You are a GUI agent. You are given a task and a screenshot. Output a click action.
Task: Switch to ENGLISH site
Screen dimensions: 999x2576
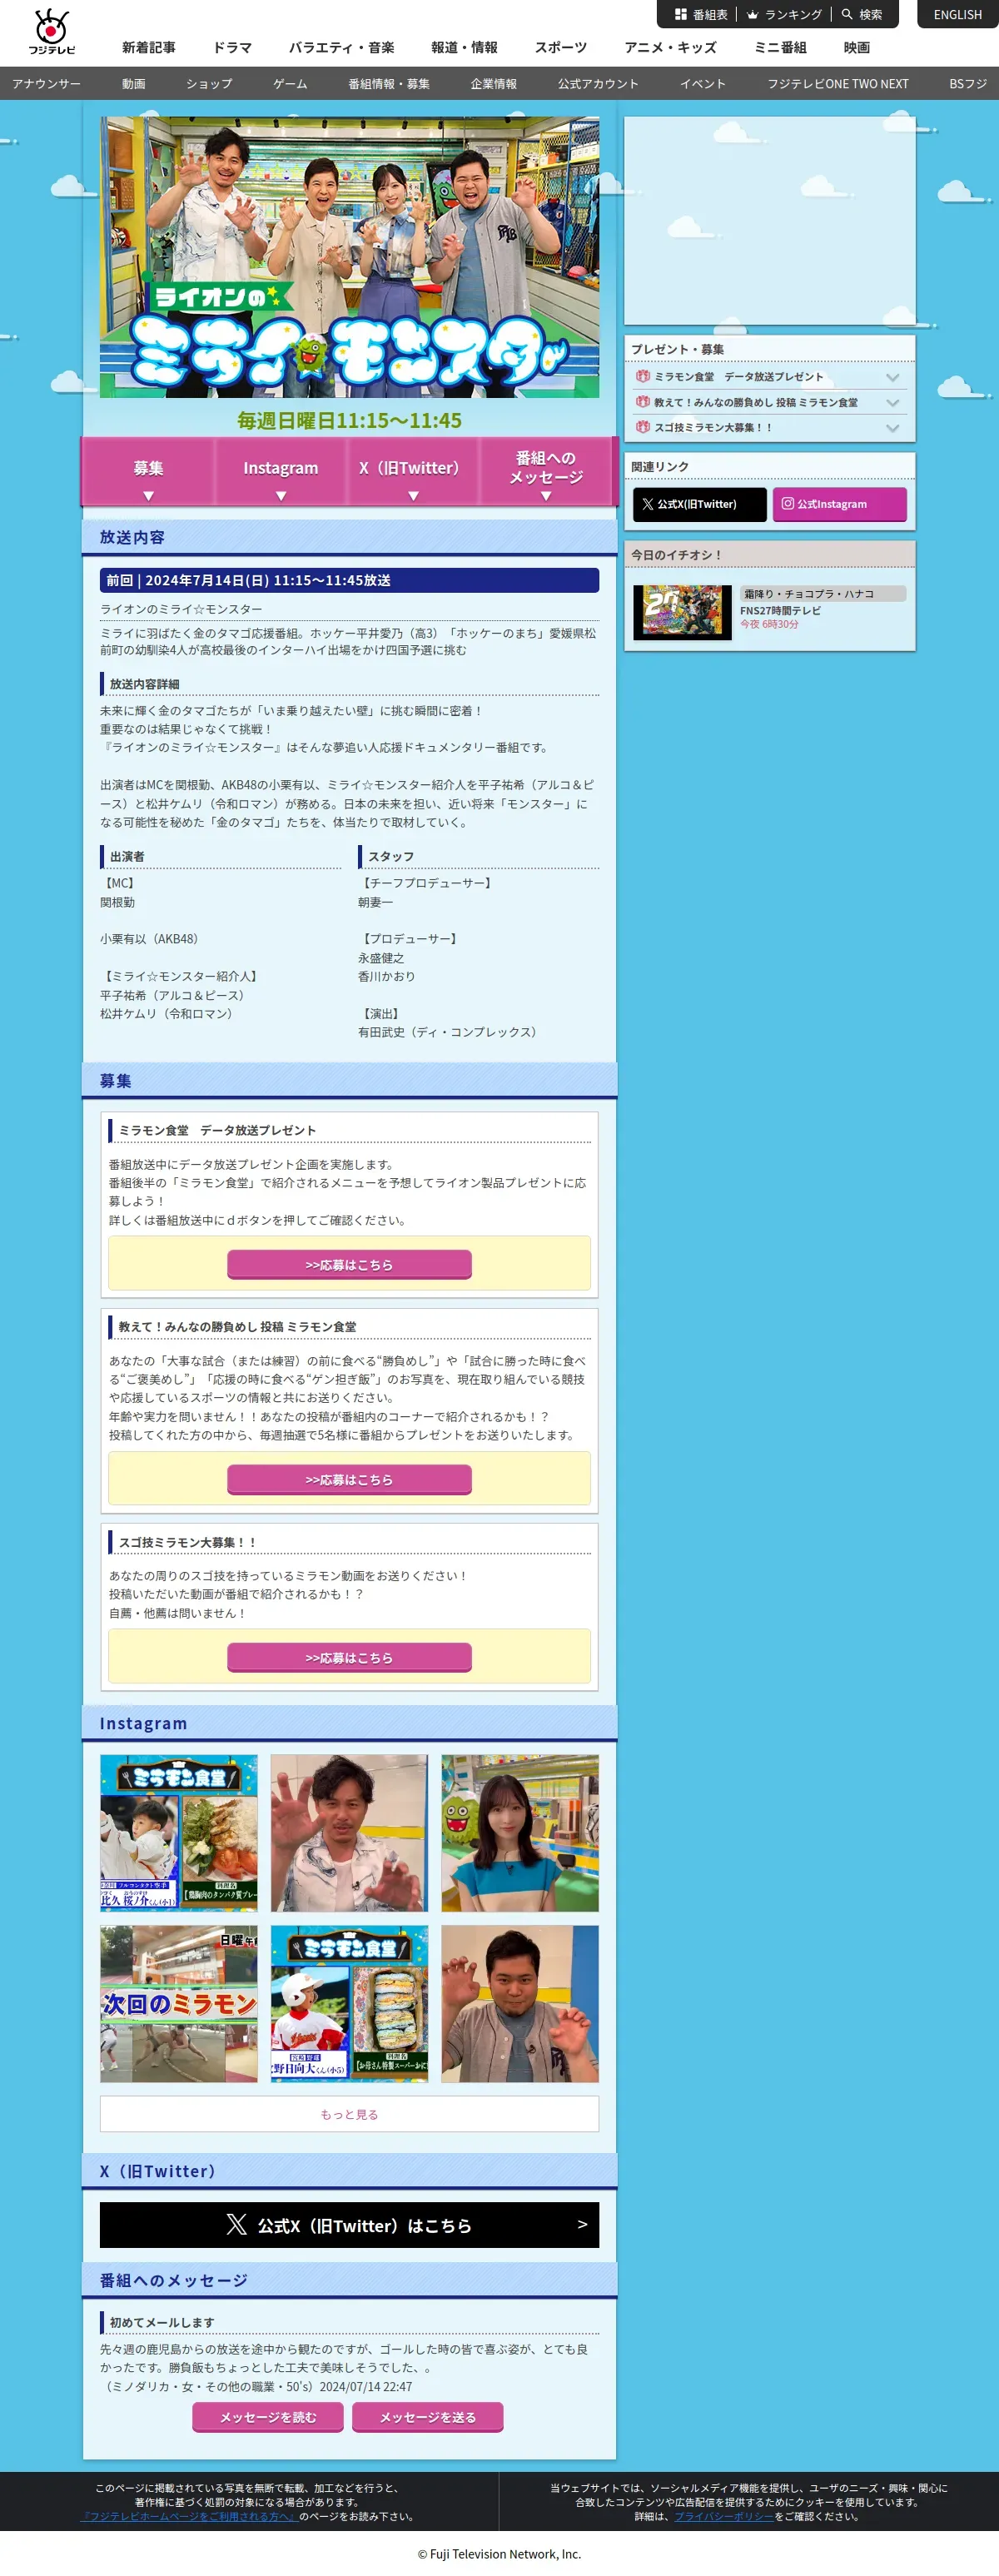coord(957,15)
